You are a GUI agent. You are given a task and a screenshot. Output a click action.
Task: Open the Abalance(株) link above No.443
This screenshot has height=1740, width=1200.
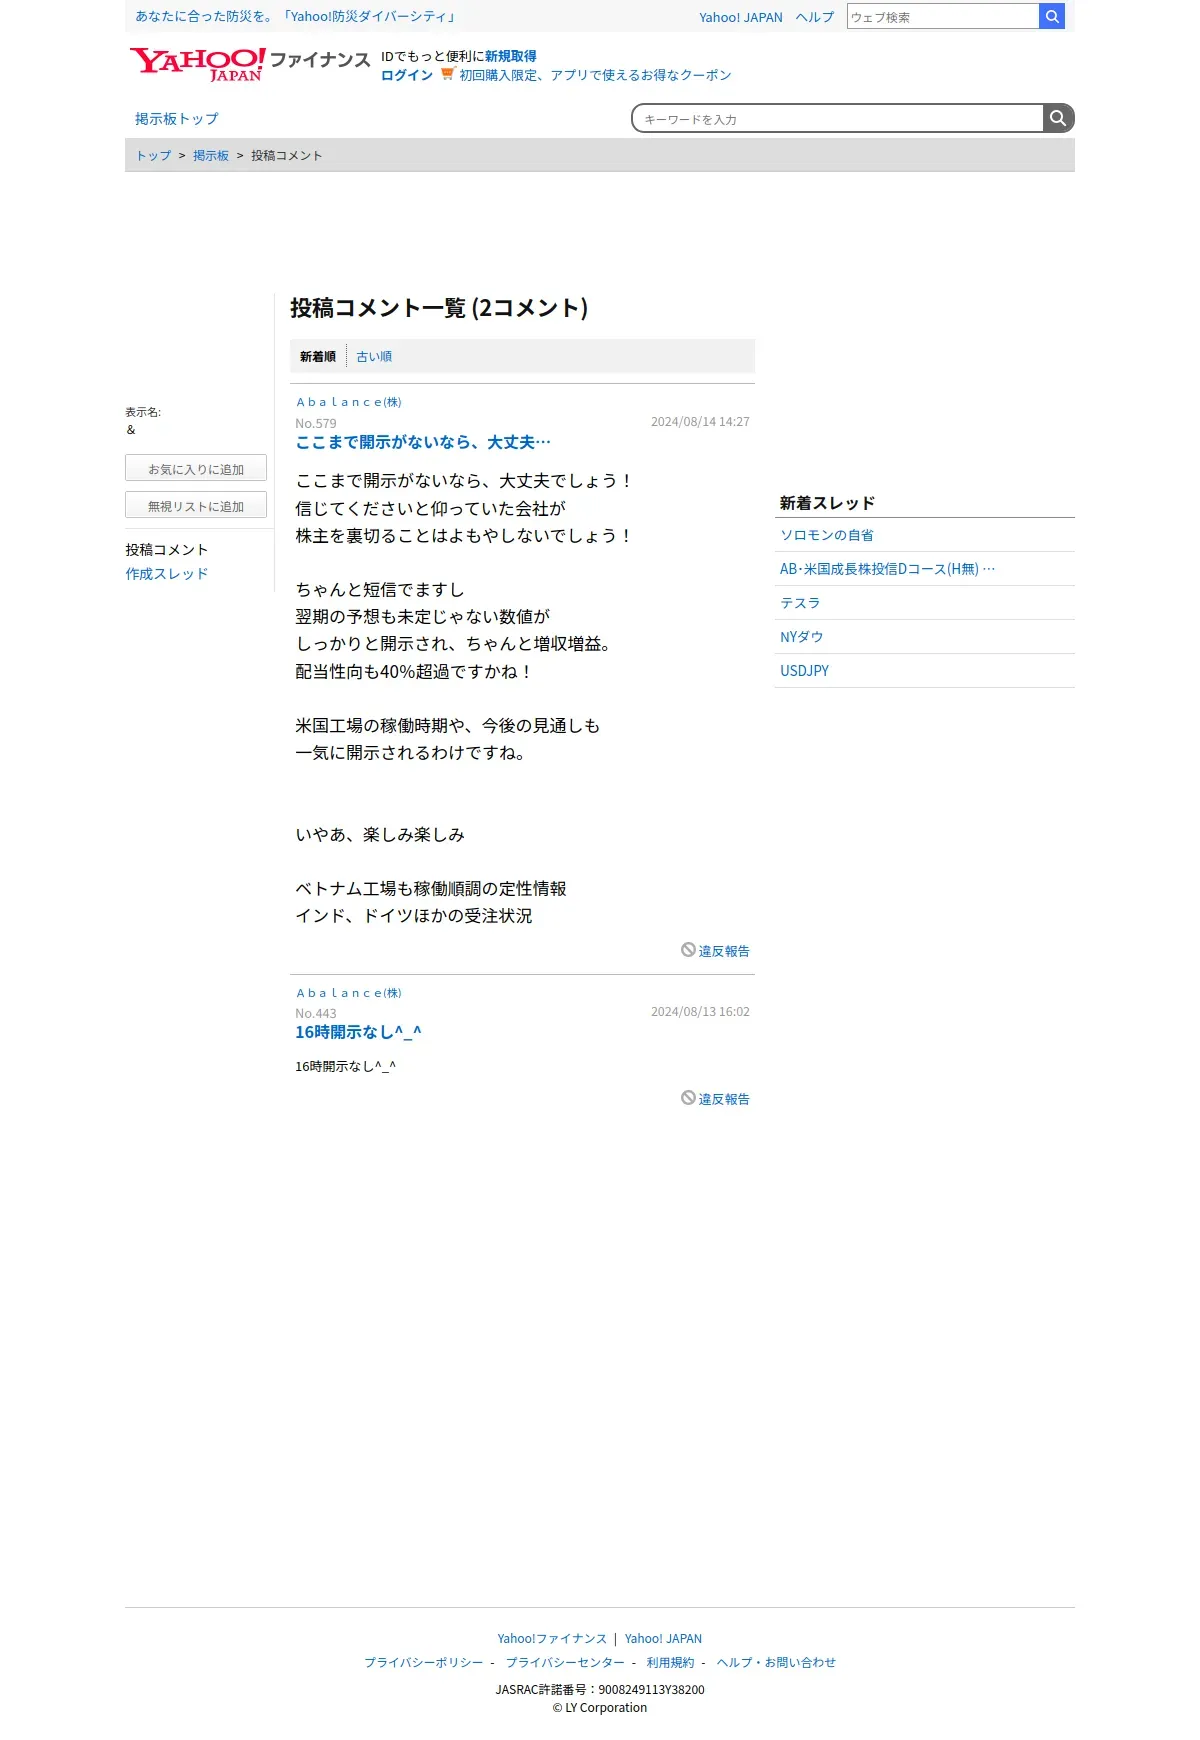(349, 993)
